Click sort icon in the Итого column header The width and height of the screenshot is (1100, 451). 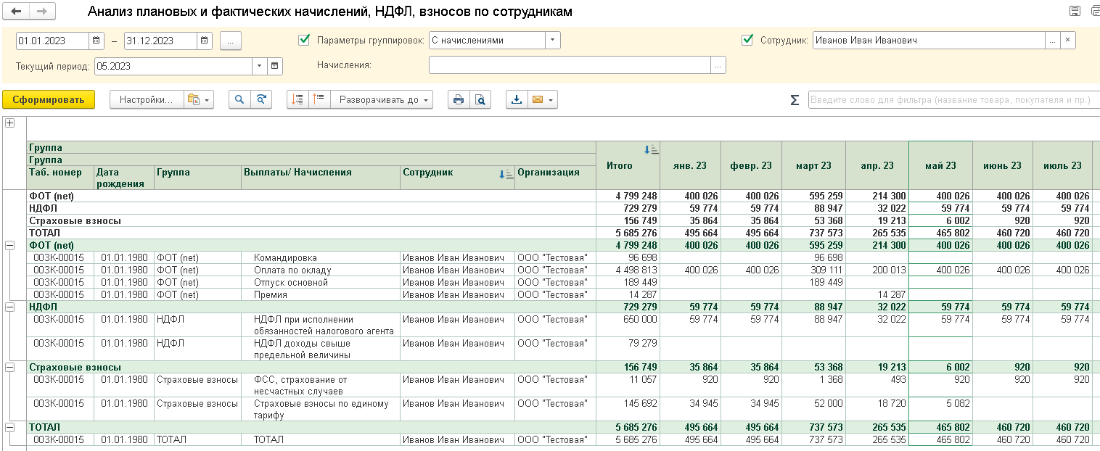[x=650, y=149]
